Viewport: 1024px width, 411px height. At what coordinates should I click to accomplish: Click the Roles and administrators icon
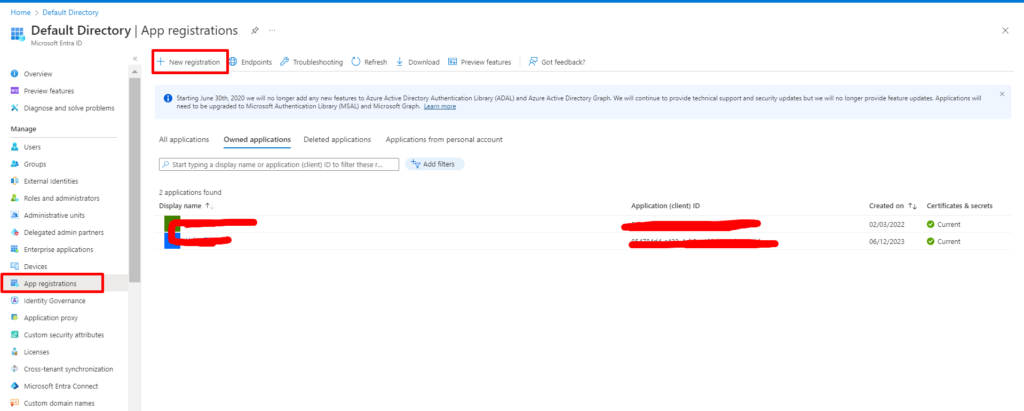coord(14,198)
